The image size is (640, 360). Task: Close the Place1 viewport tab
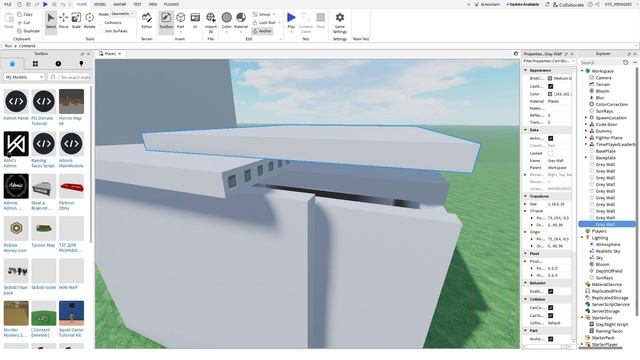120,54
